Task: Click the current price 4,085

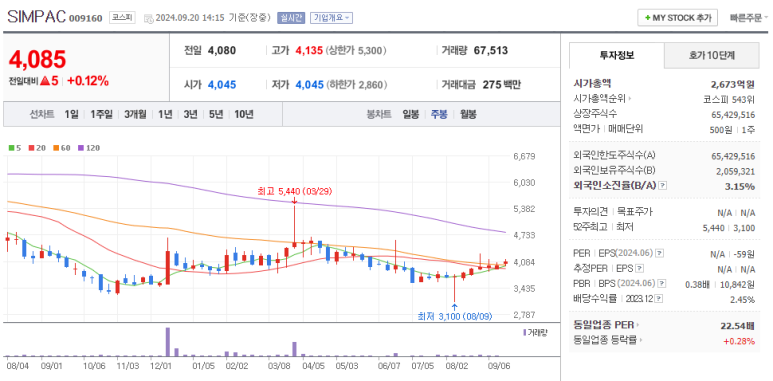Action: tap(37, 60)
